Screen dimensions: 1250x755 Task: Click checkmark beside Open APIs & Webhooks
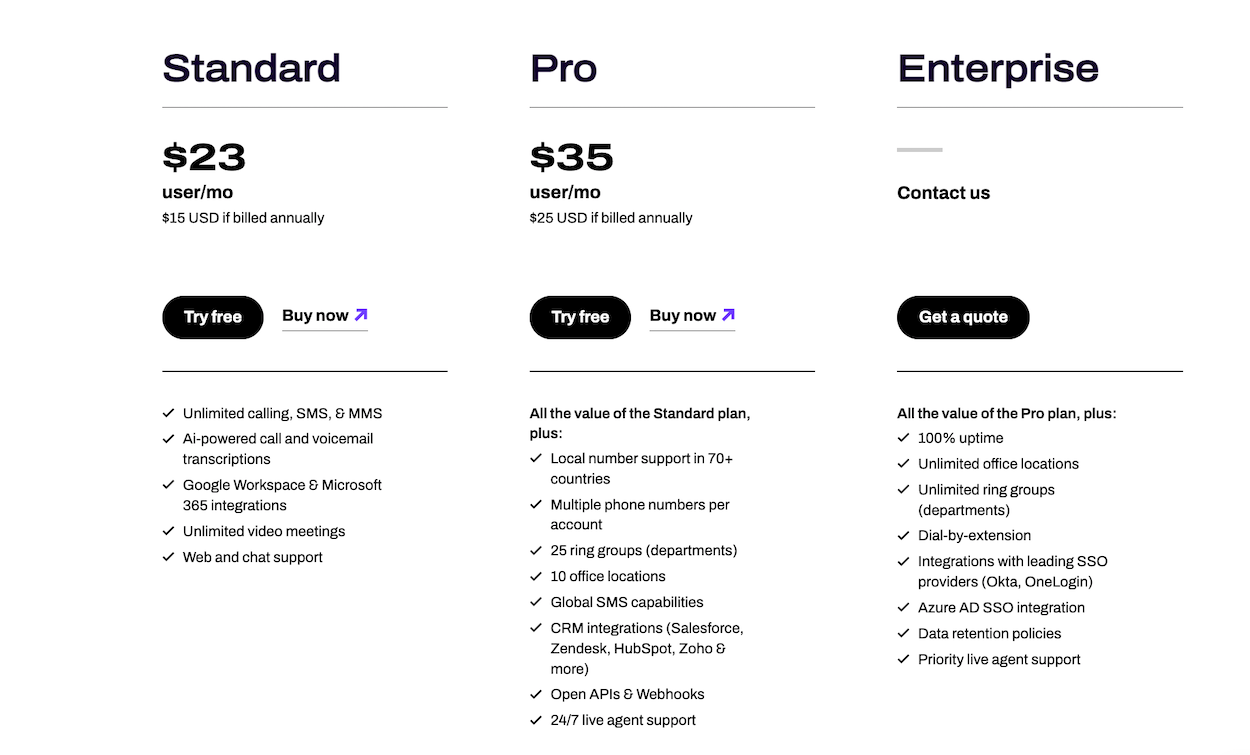pyautogui.click(x=536, y=694)
